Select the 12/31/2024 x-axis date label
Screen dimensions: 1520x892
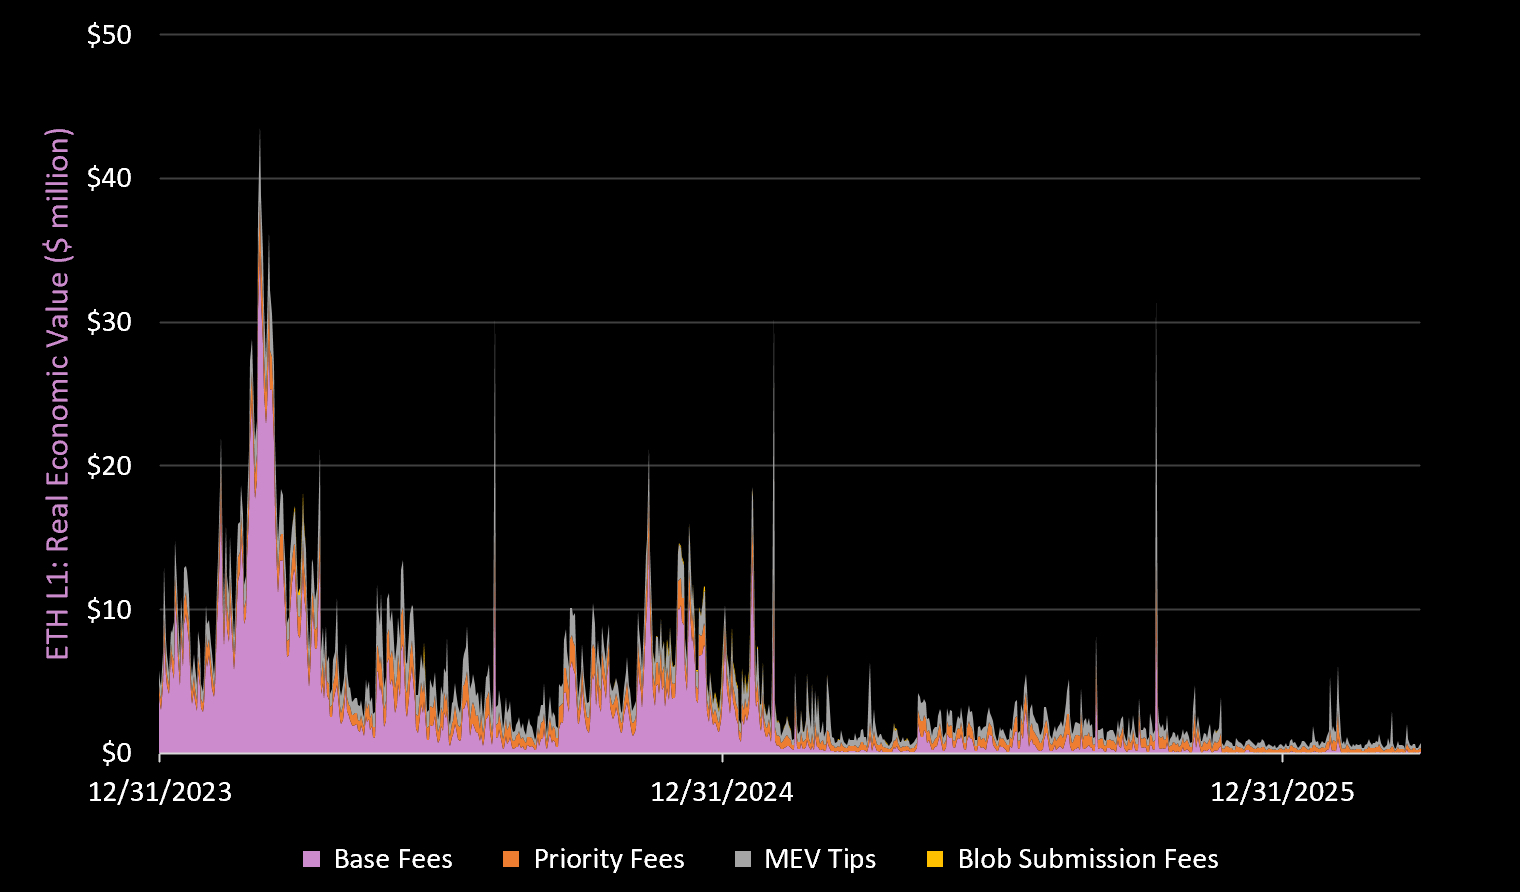722,792
